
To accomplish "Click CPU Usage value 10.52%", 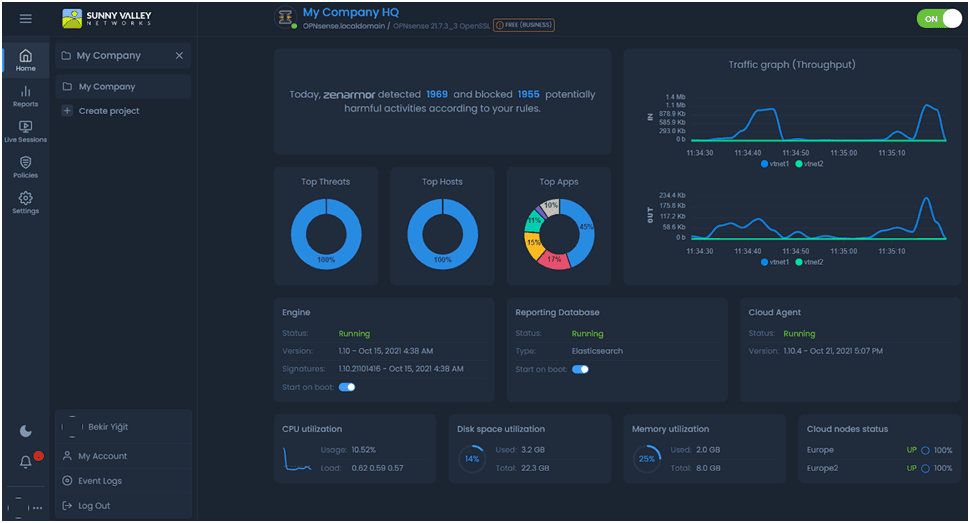I will pyautogui.click(x=364, y=450).
